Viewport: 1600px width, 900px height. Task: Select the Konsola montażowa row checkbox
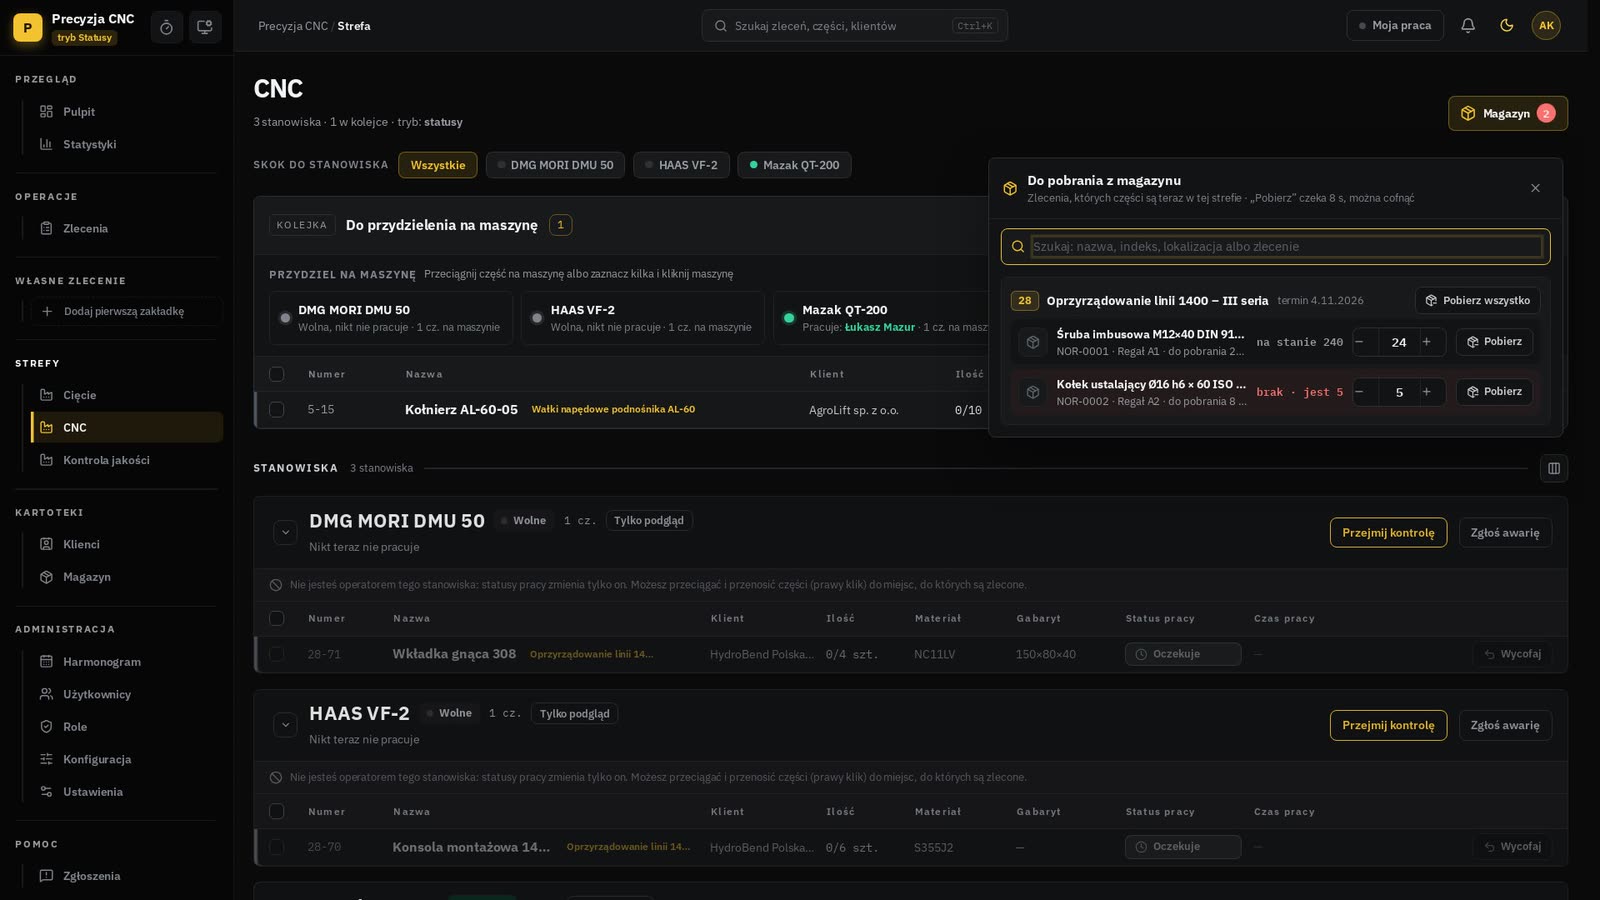point(277,847)
